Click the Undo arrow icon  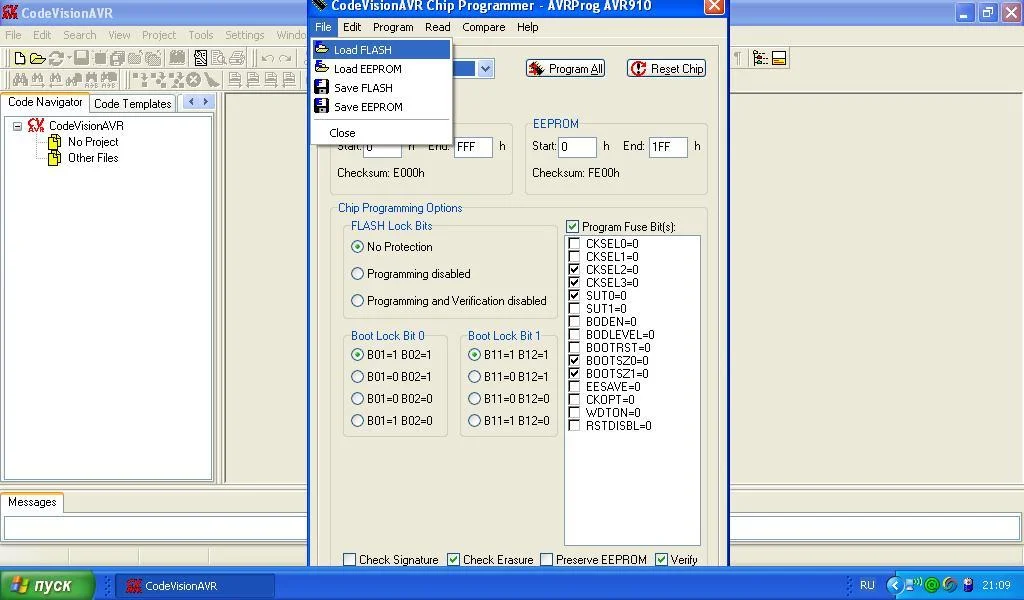click(x=268, y=59)
